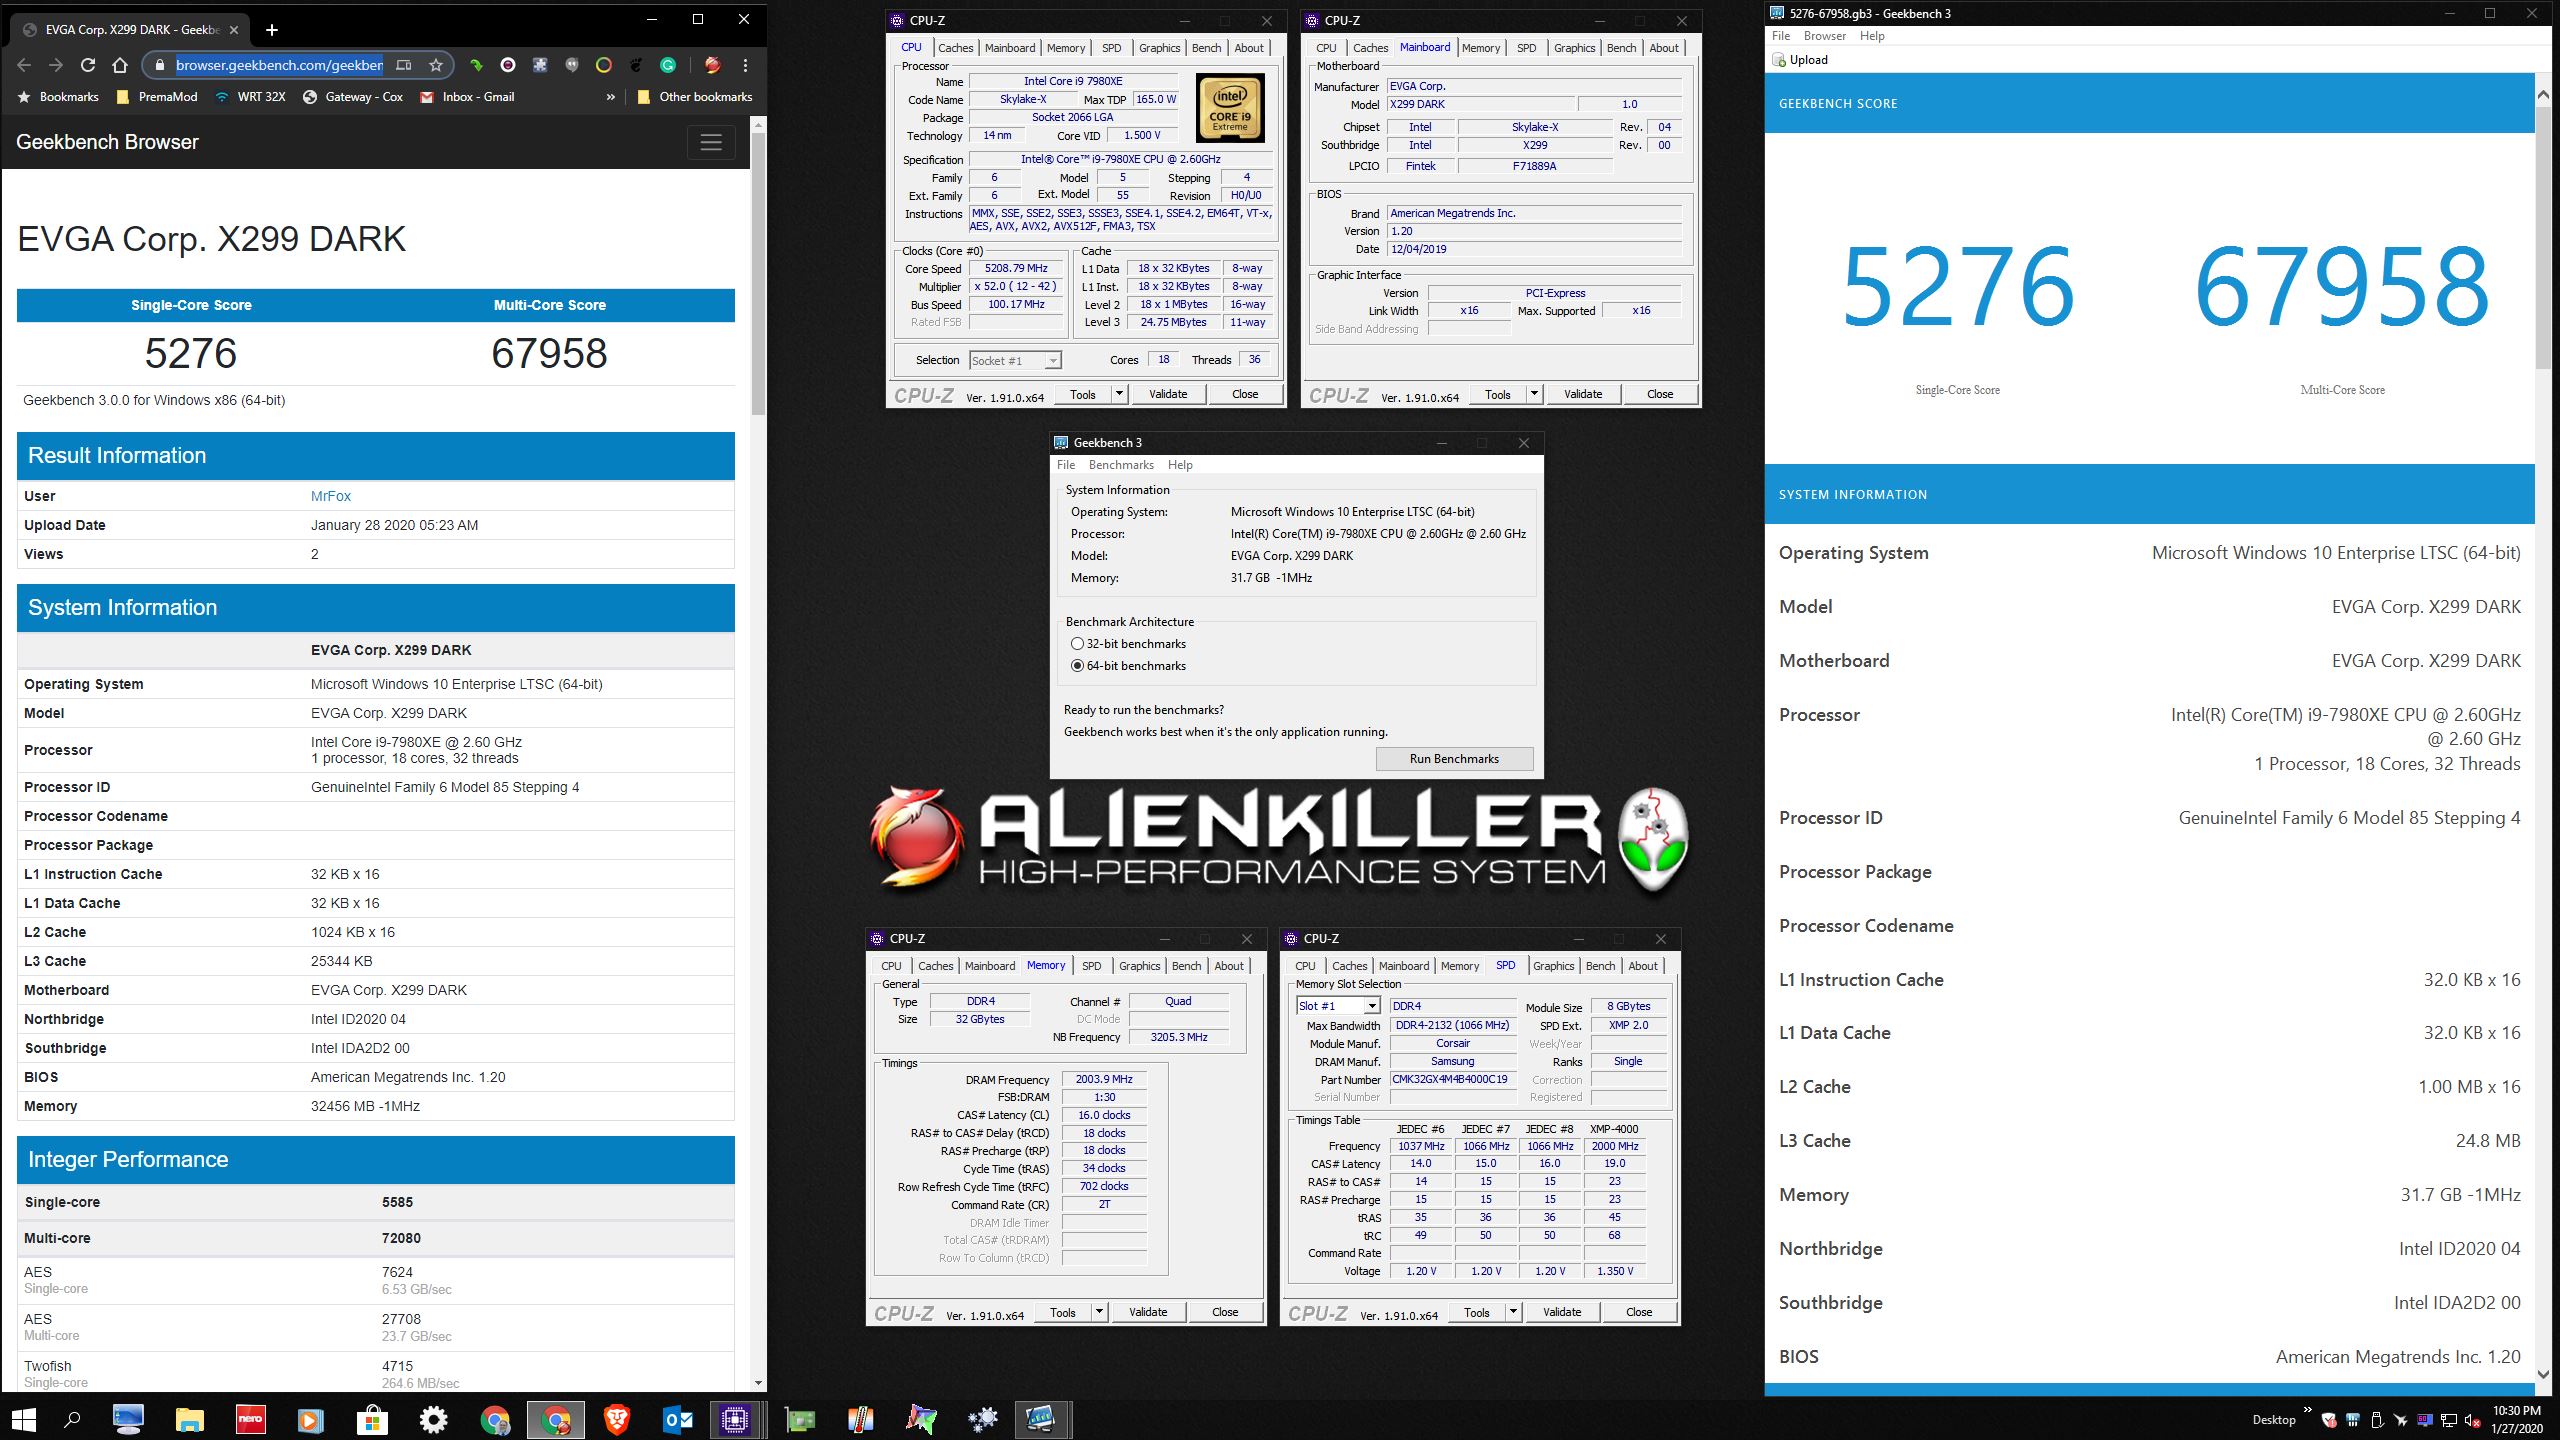The width and height of the screenshot is (2560, 1440).
Task: Open the Geekbench Browser hamburger menu
Action: point(711,142)
